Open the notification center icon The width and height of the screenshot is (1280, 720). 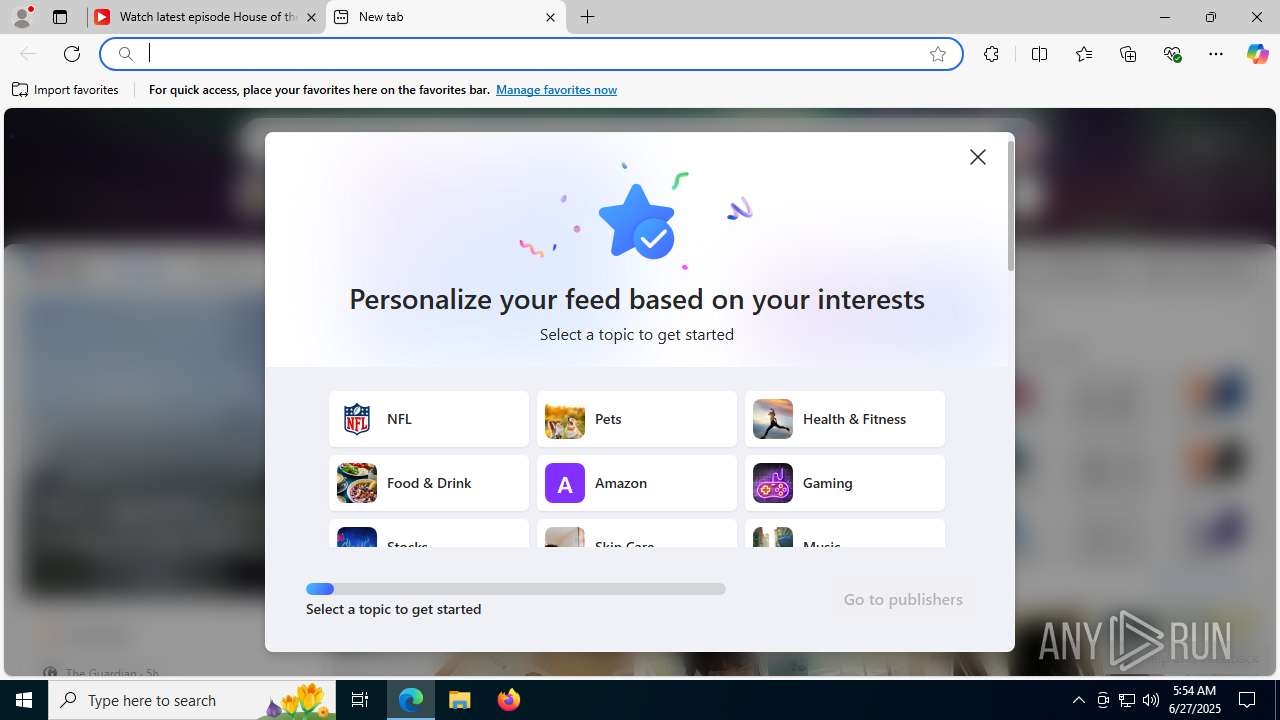pyautogui.click(x=1248, y=700)
